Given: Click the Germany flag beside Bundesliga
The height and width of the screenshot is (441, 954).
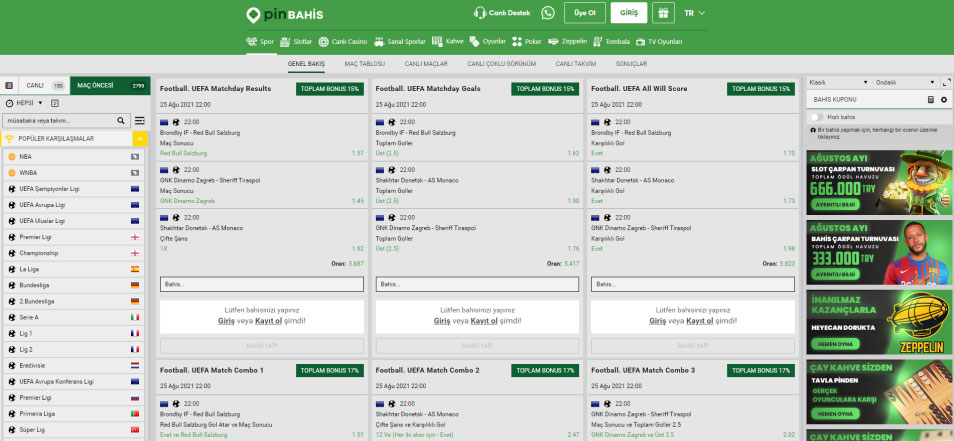Looking at the screenshot, I should point(135,285).
